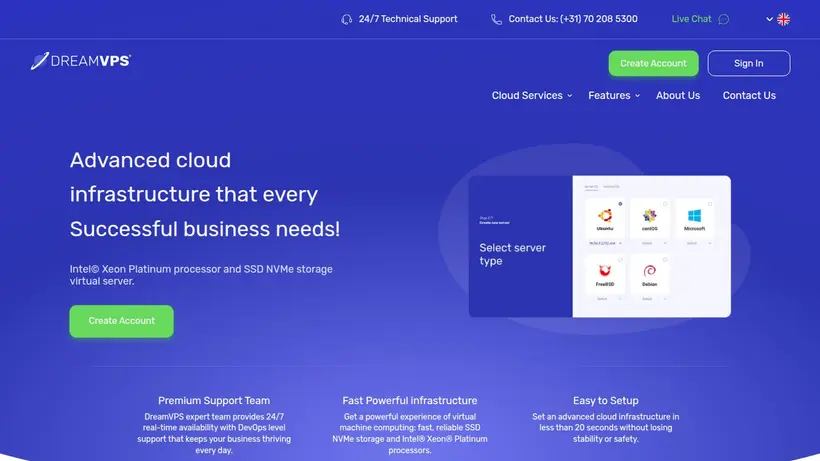
Task: Click the Select server type text
Action: click(x=512, y=254)
